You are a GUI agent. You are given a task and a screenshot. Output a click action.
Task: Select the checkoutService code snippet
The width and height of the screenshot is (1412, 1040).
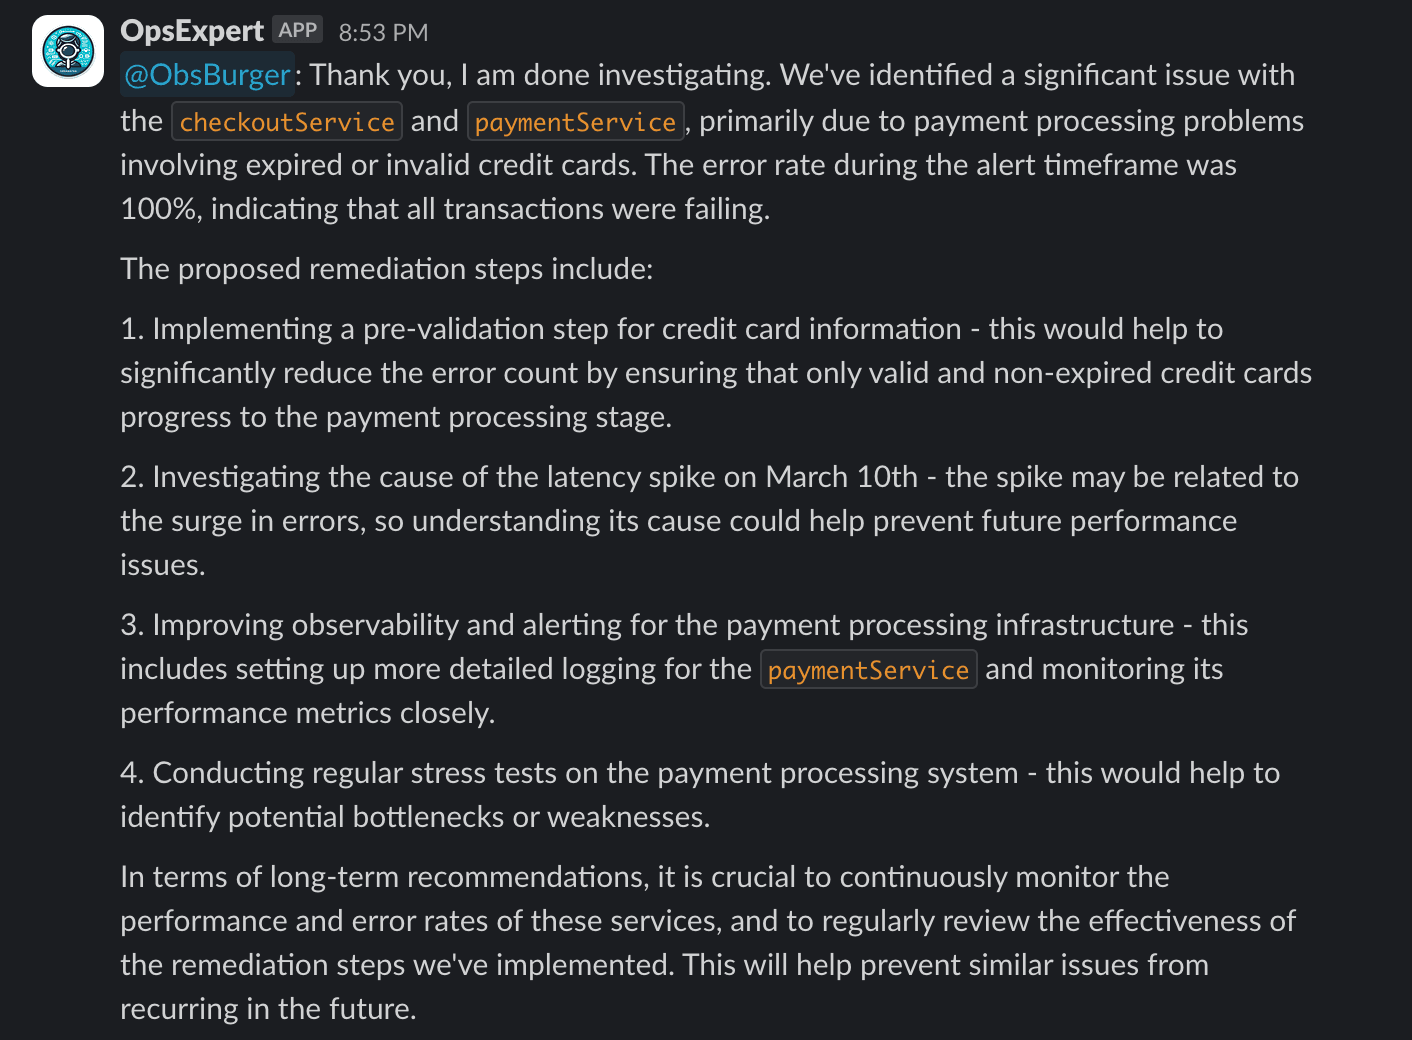(x=286, y=121)
